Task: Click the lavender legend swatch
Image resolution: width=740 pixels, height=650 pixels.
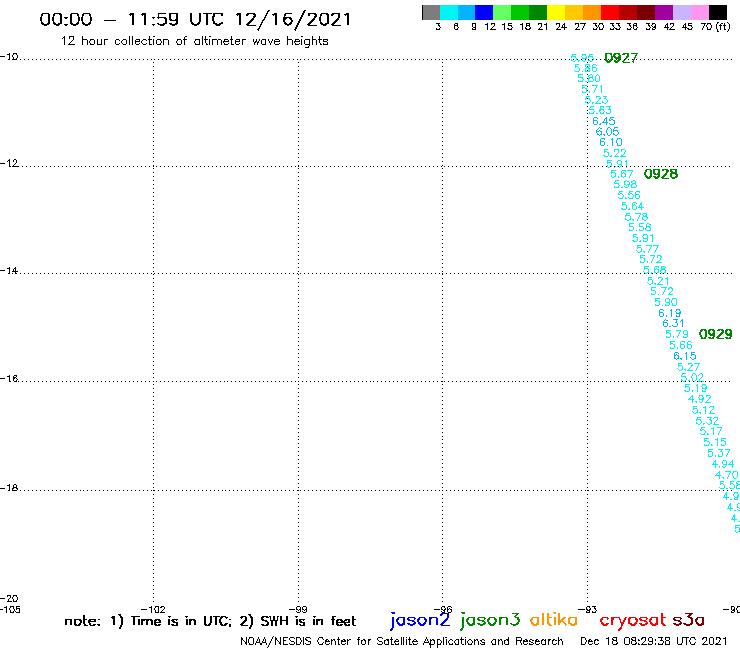Action: (681, 12)
